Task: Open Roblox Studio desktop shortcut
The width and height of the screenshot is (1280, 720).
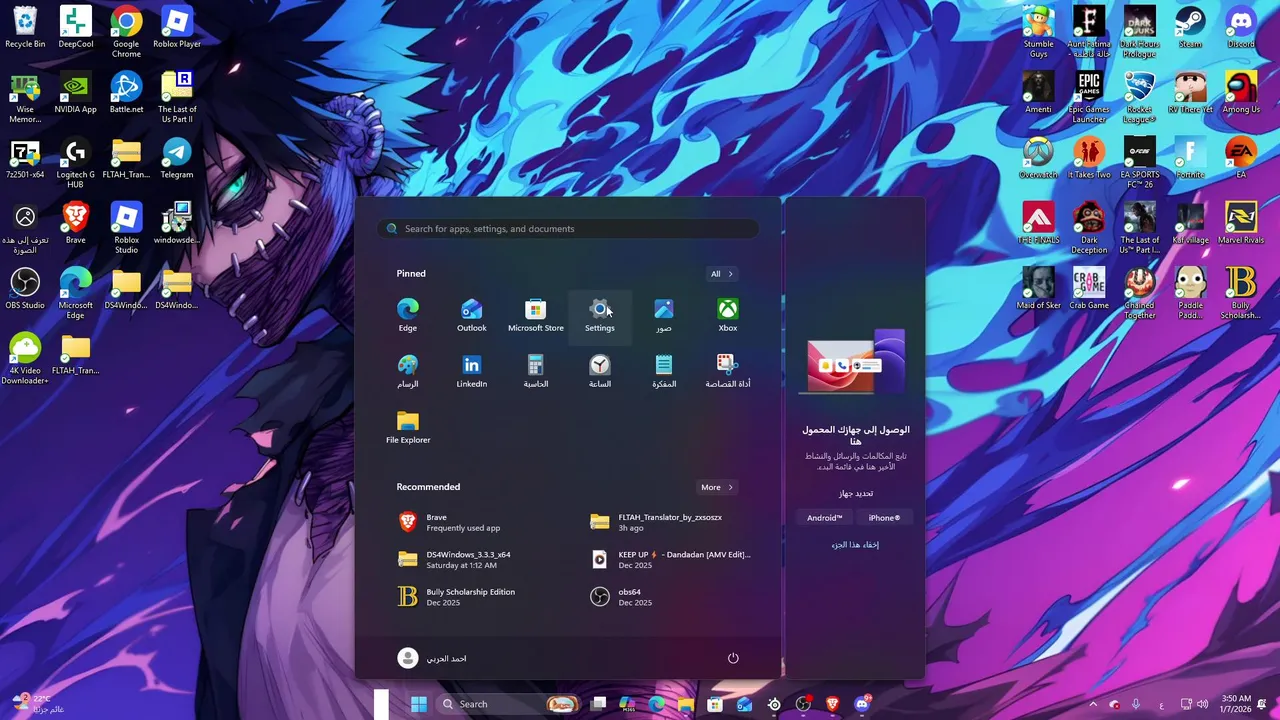Action: 126,228
